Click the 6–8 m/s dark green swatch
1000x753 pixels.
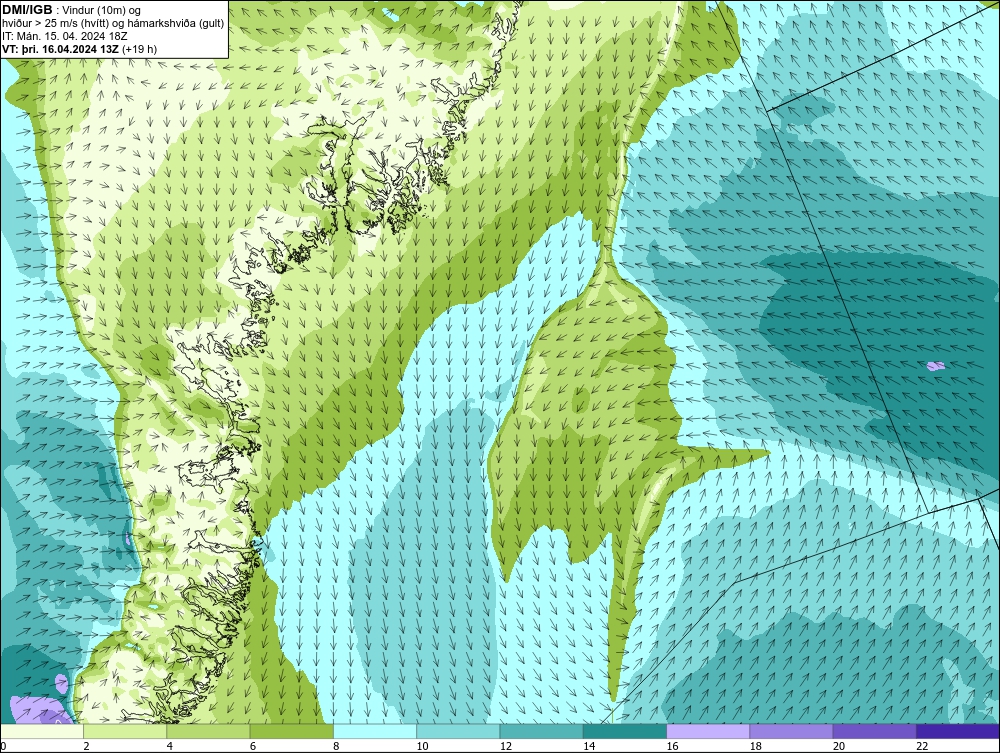point(291,731)
